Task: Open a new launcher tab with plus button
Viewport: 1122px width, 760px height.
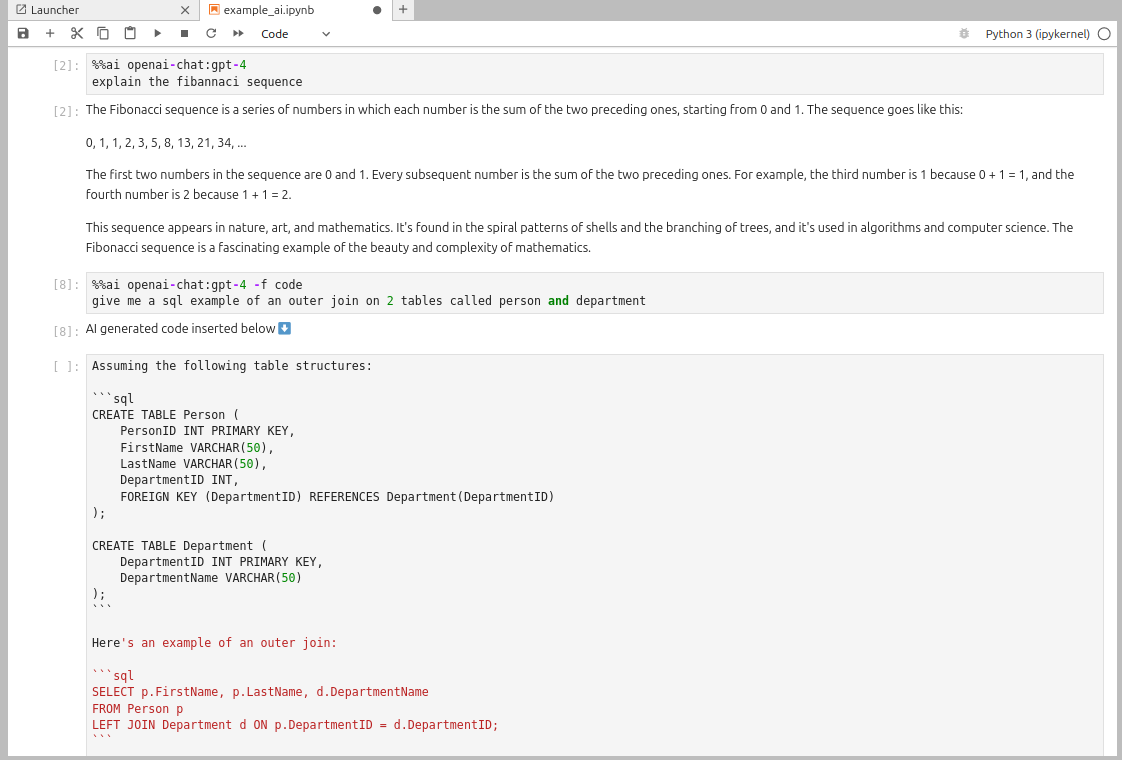Action: 403,10
